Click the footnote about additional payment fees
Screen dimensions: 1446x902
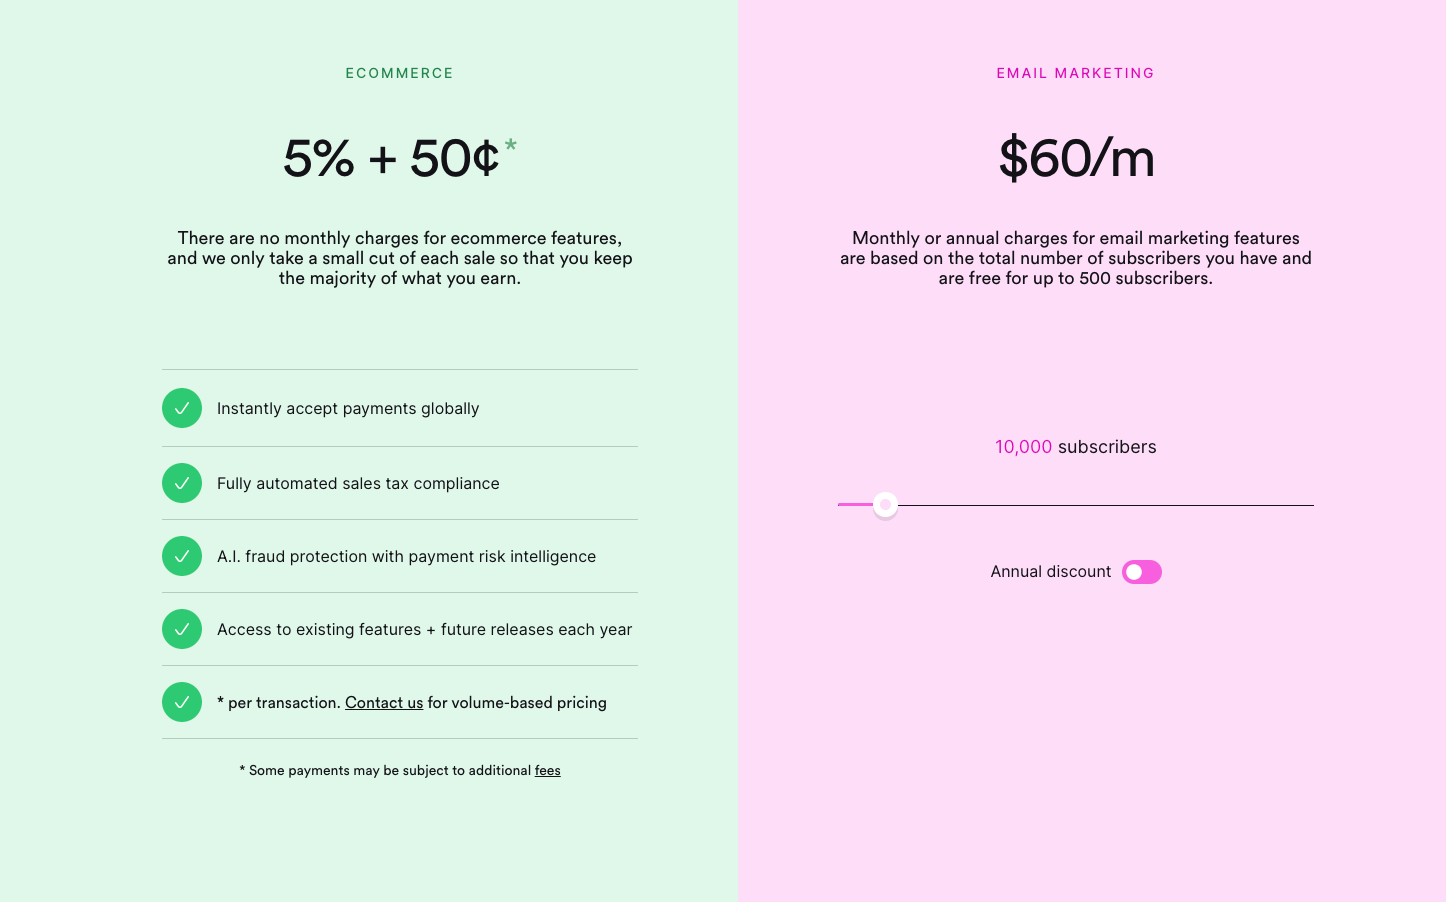[x=399, y=770]
